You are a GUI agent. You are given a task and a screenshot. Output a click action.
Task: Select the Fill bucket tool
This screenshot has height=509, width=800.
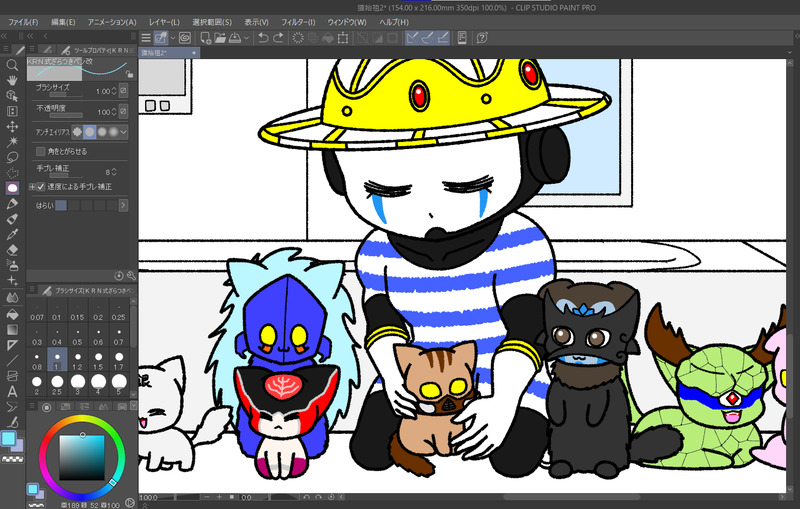point(12,314)
